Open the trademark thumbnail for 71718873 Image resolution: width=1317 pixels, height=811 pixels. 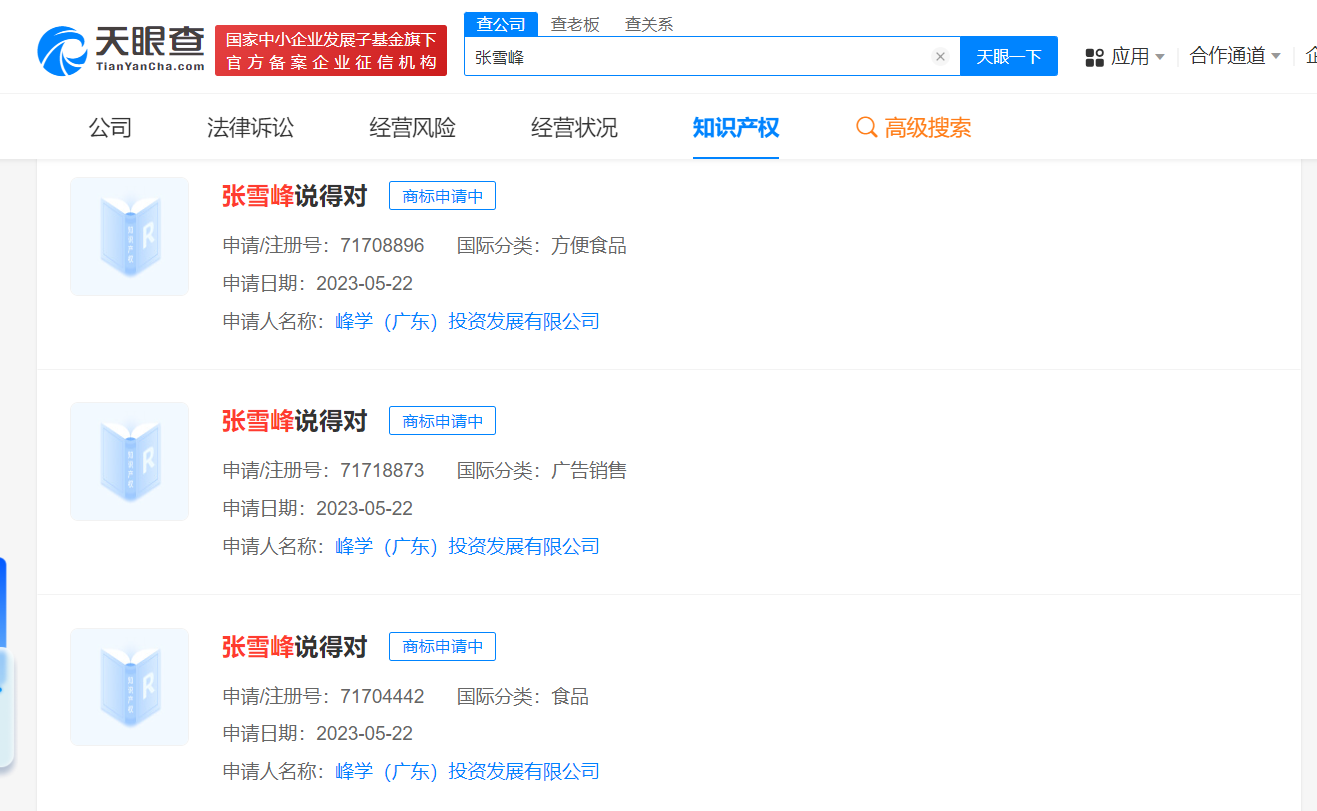point(129,461)
